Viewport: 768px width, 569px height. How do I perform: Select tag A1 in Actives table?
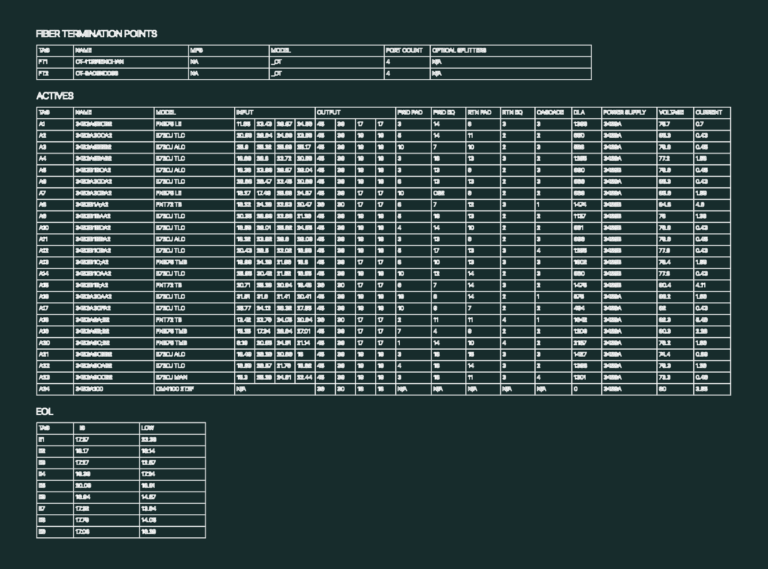pyautogui.click(x=42, y=124)
